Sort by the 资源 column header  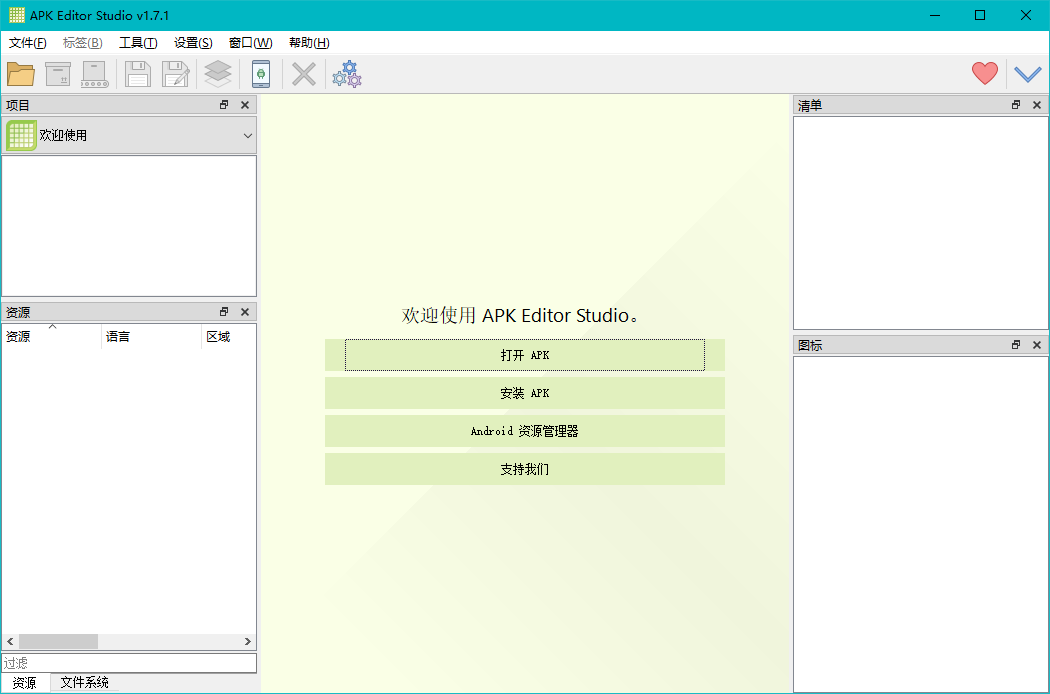tap(52, 336)
